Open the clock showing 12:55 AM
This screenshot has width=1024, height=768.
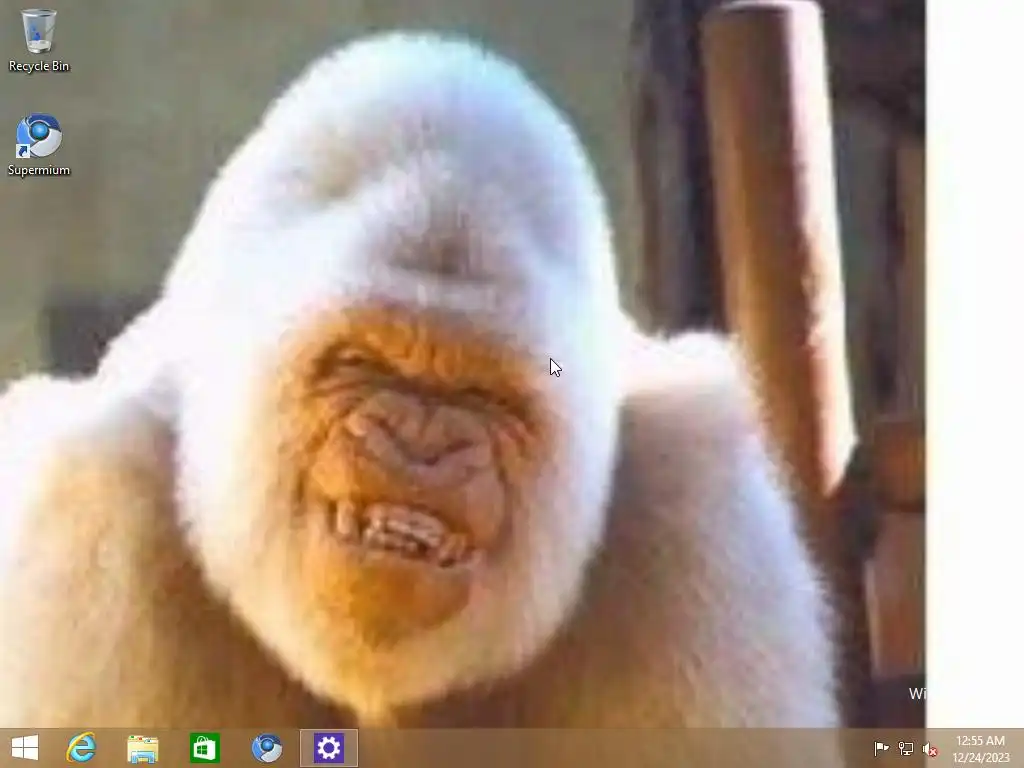tap(980, 748)
